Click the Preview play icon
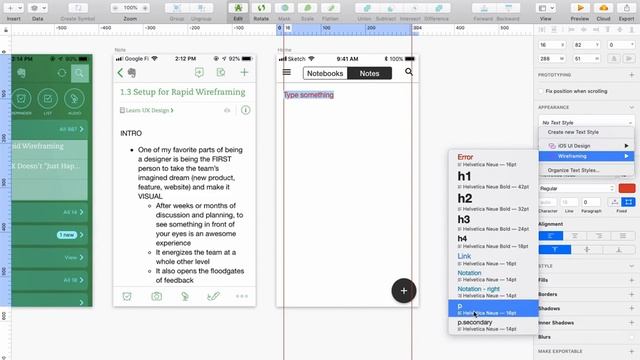Viewport: 640px width, 360px height. [x=580, y=8]
